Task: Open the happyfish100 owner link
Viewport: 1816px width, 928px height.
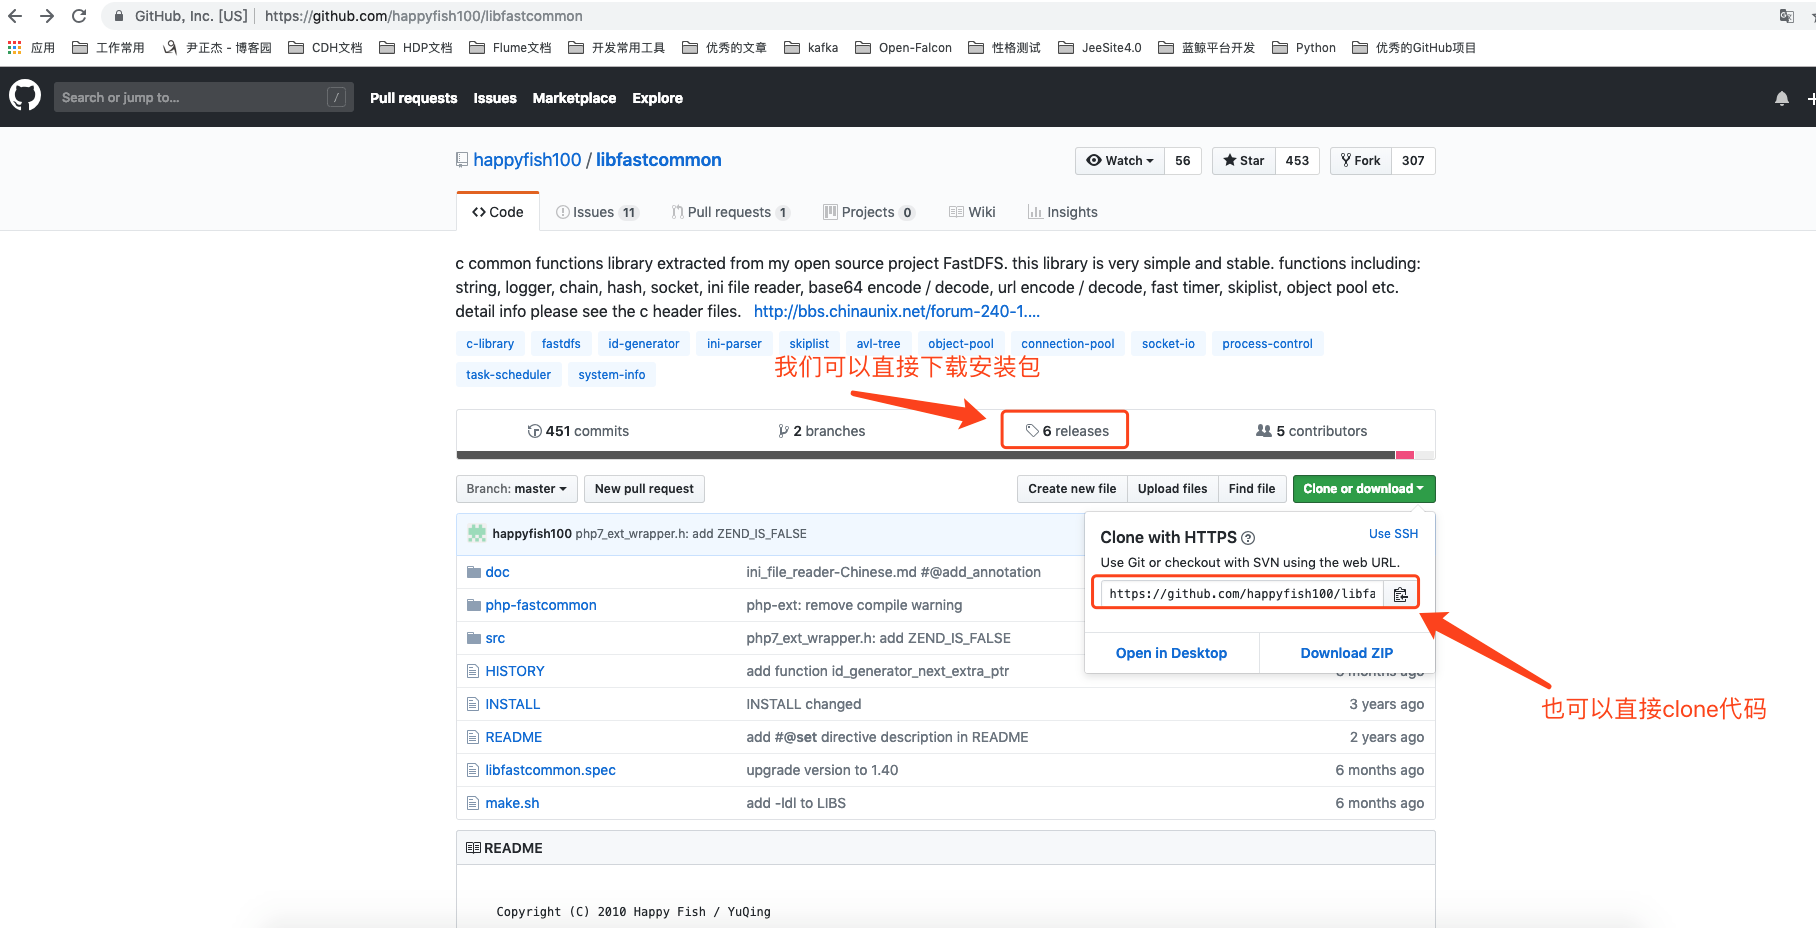Action: [x=527, y=160]
